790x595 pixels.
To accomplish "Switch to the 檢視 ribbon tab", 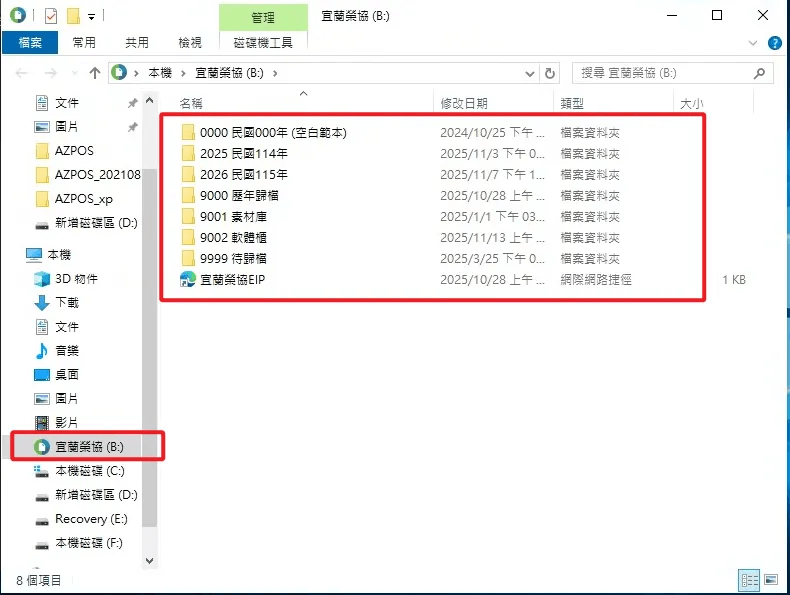I will [189, 43].
